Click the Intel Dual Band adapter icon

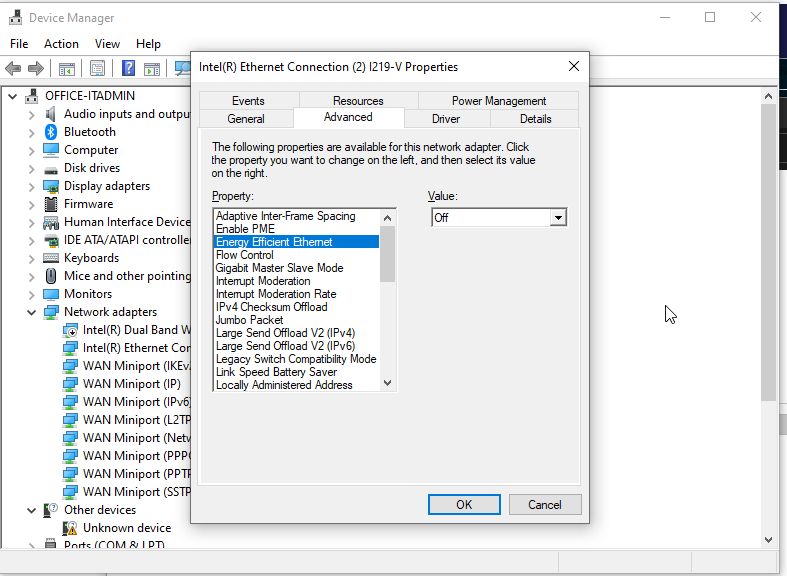(70, 330)
